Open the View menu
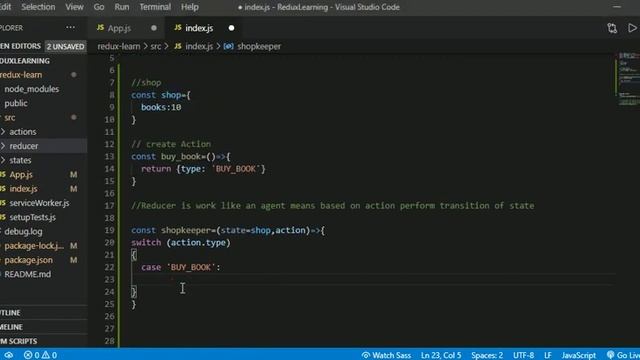The width and height of the screenshot is (640, 360). tap(74, 7)
